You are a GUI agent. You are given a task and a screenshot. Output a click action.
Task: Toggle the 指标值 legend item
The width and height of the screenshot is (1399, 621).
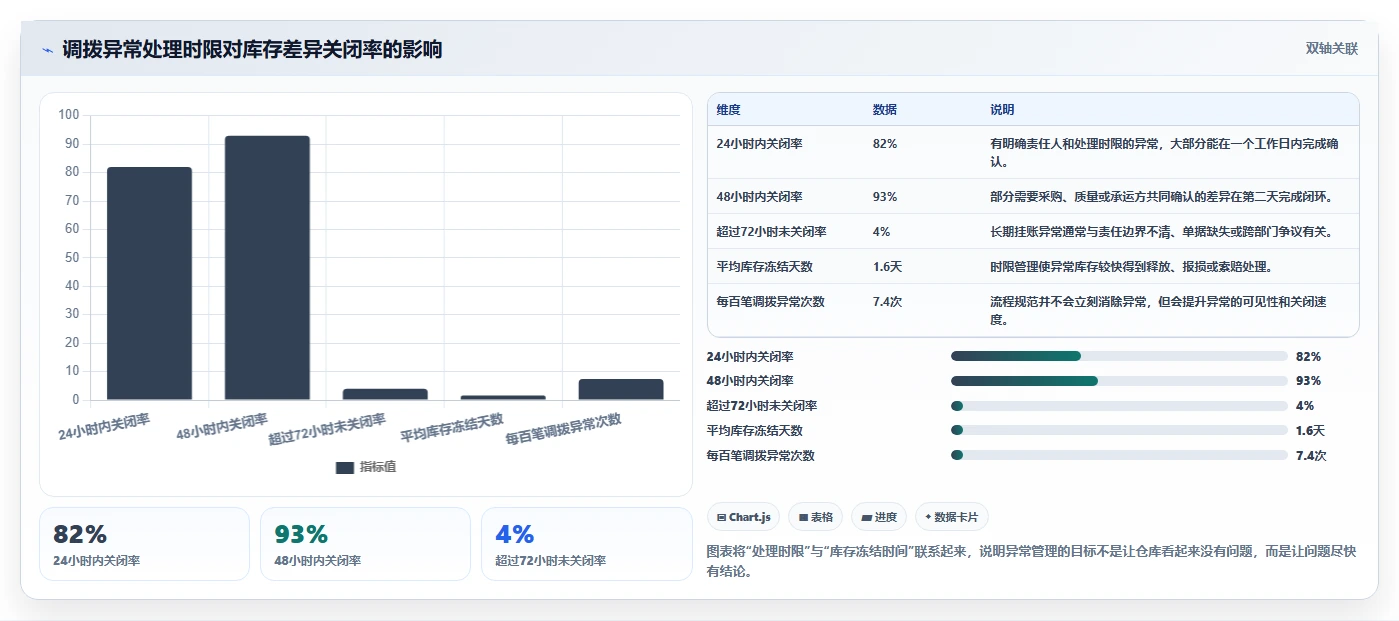tap(365, 467)
